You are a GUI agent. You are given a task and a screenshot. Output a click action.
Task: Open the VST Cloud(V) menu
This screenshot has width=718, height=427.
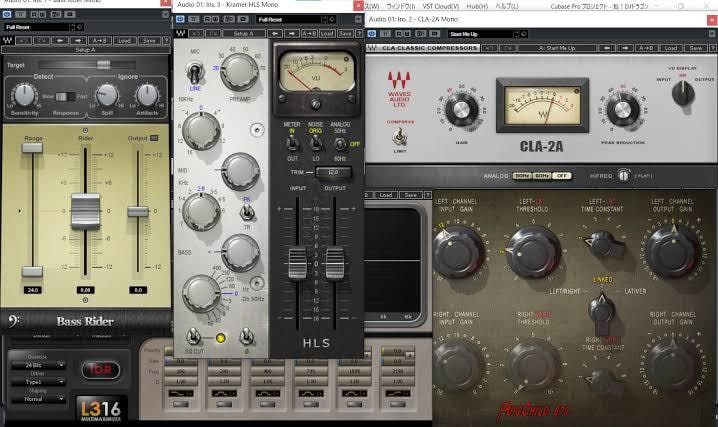pos(441,6)
